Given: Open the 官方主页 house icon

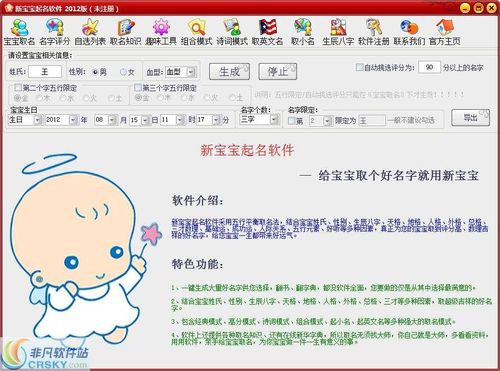Looking at the screenshot, I should [x=445, y=32].
